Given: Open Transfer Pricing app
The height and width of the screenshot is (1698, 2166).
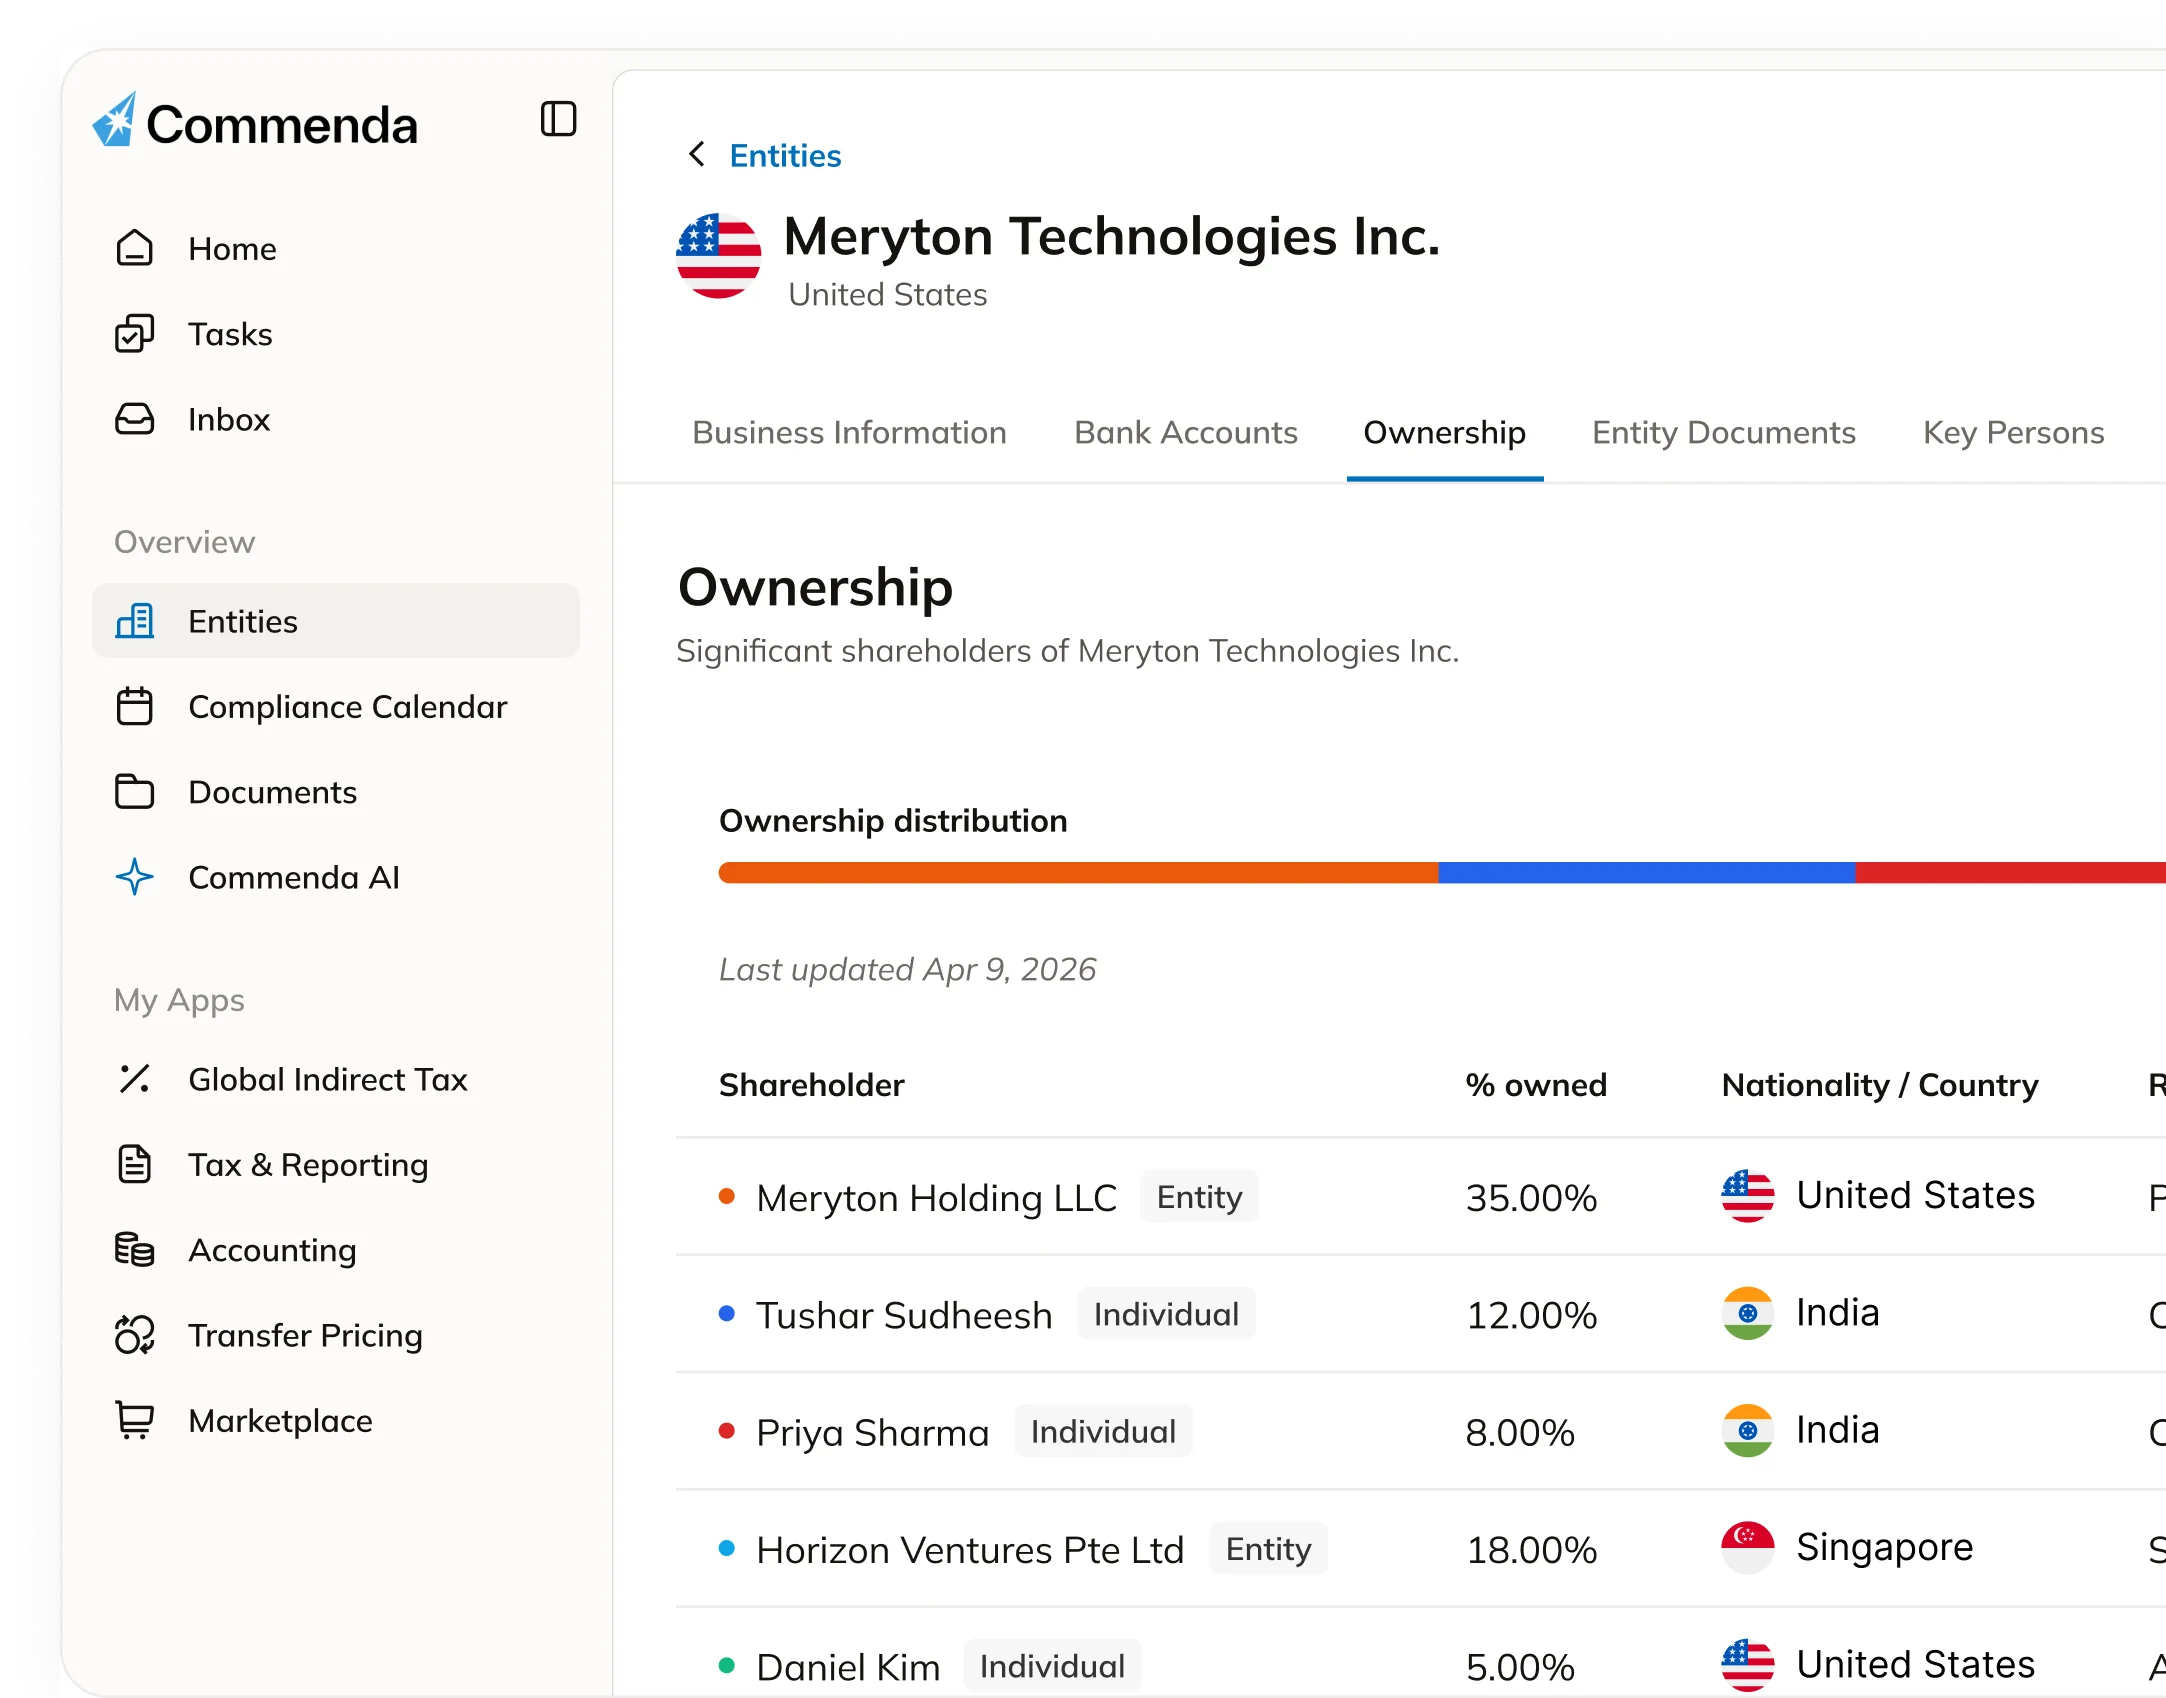Looking at the screenshot, I should point(335,1335).
